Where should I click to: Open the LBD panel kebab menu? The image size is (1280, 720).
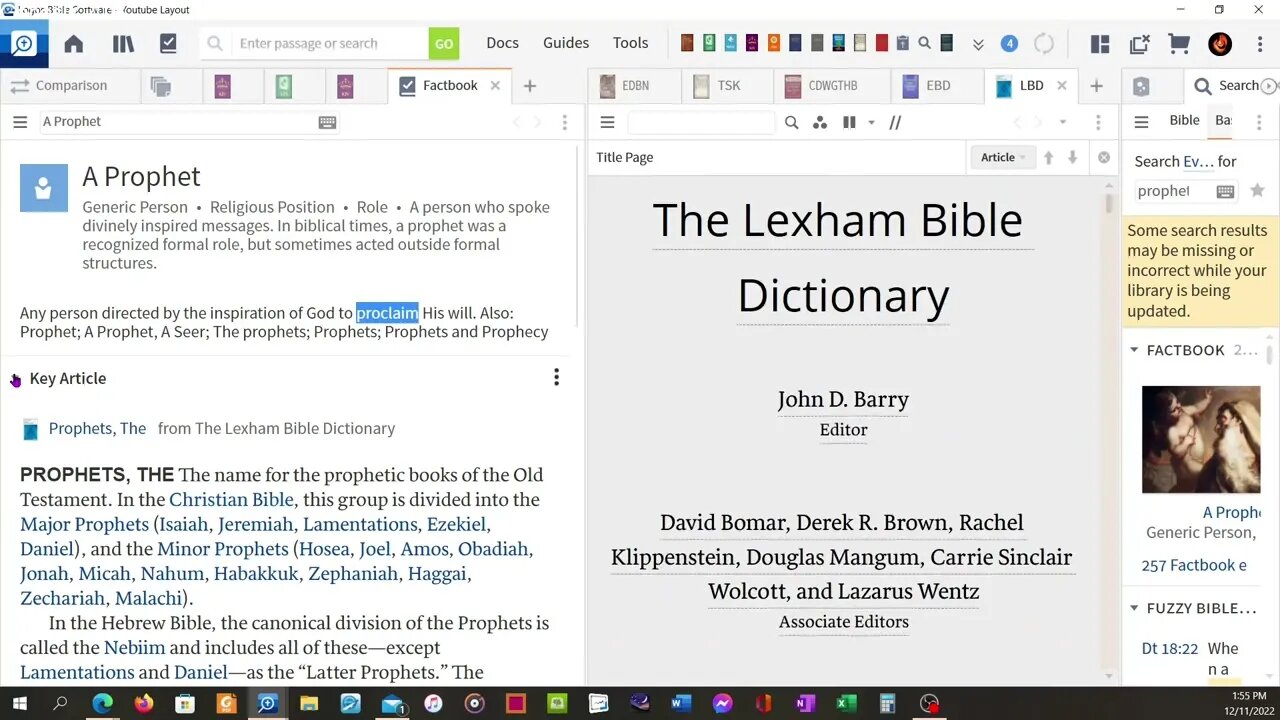point(1098,122)
